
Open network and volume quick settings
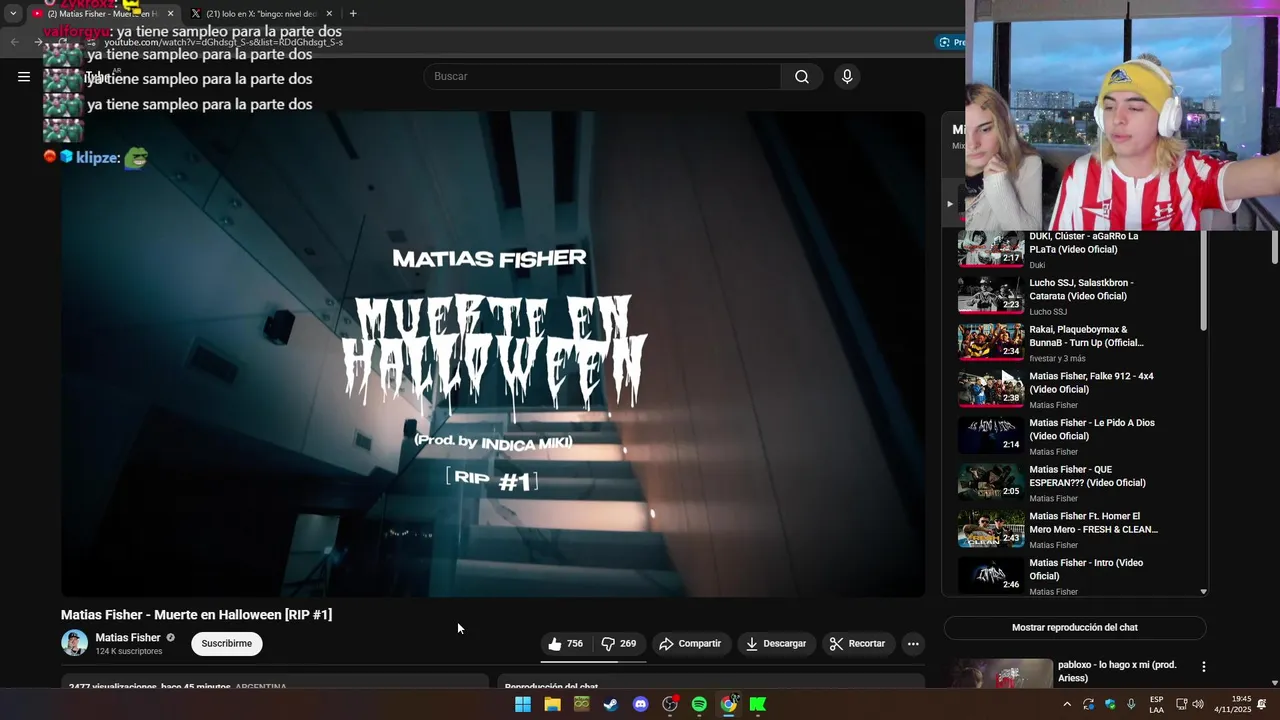(1189, 704)
